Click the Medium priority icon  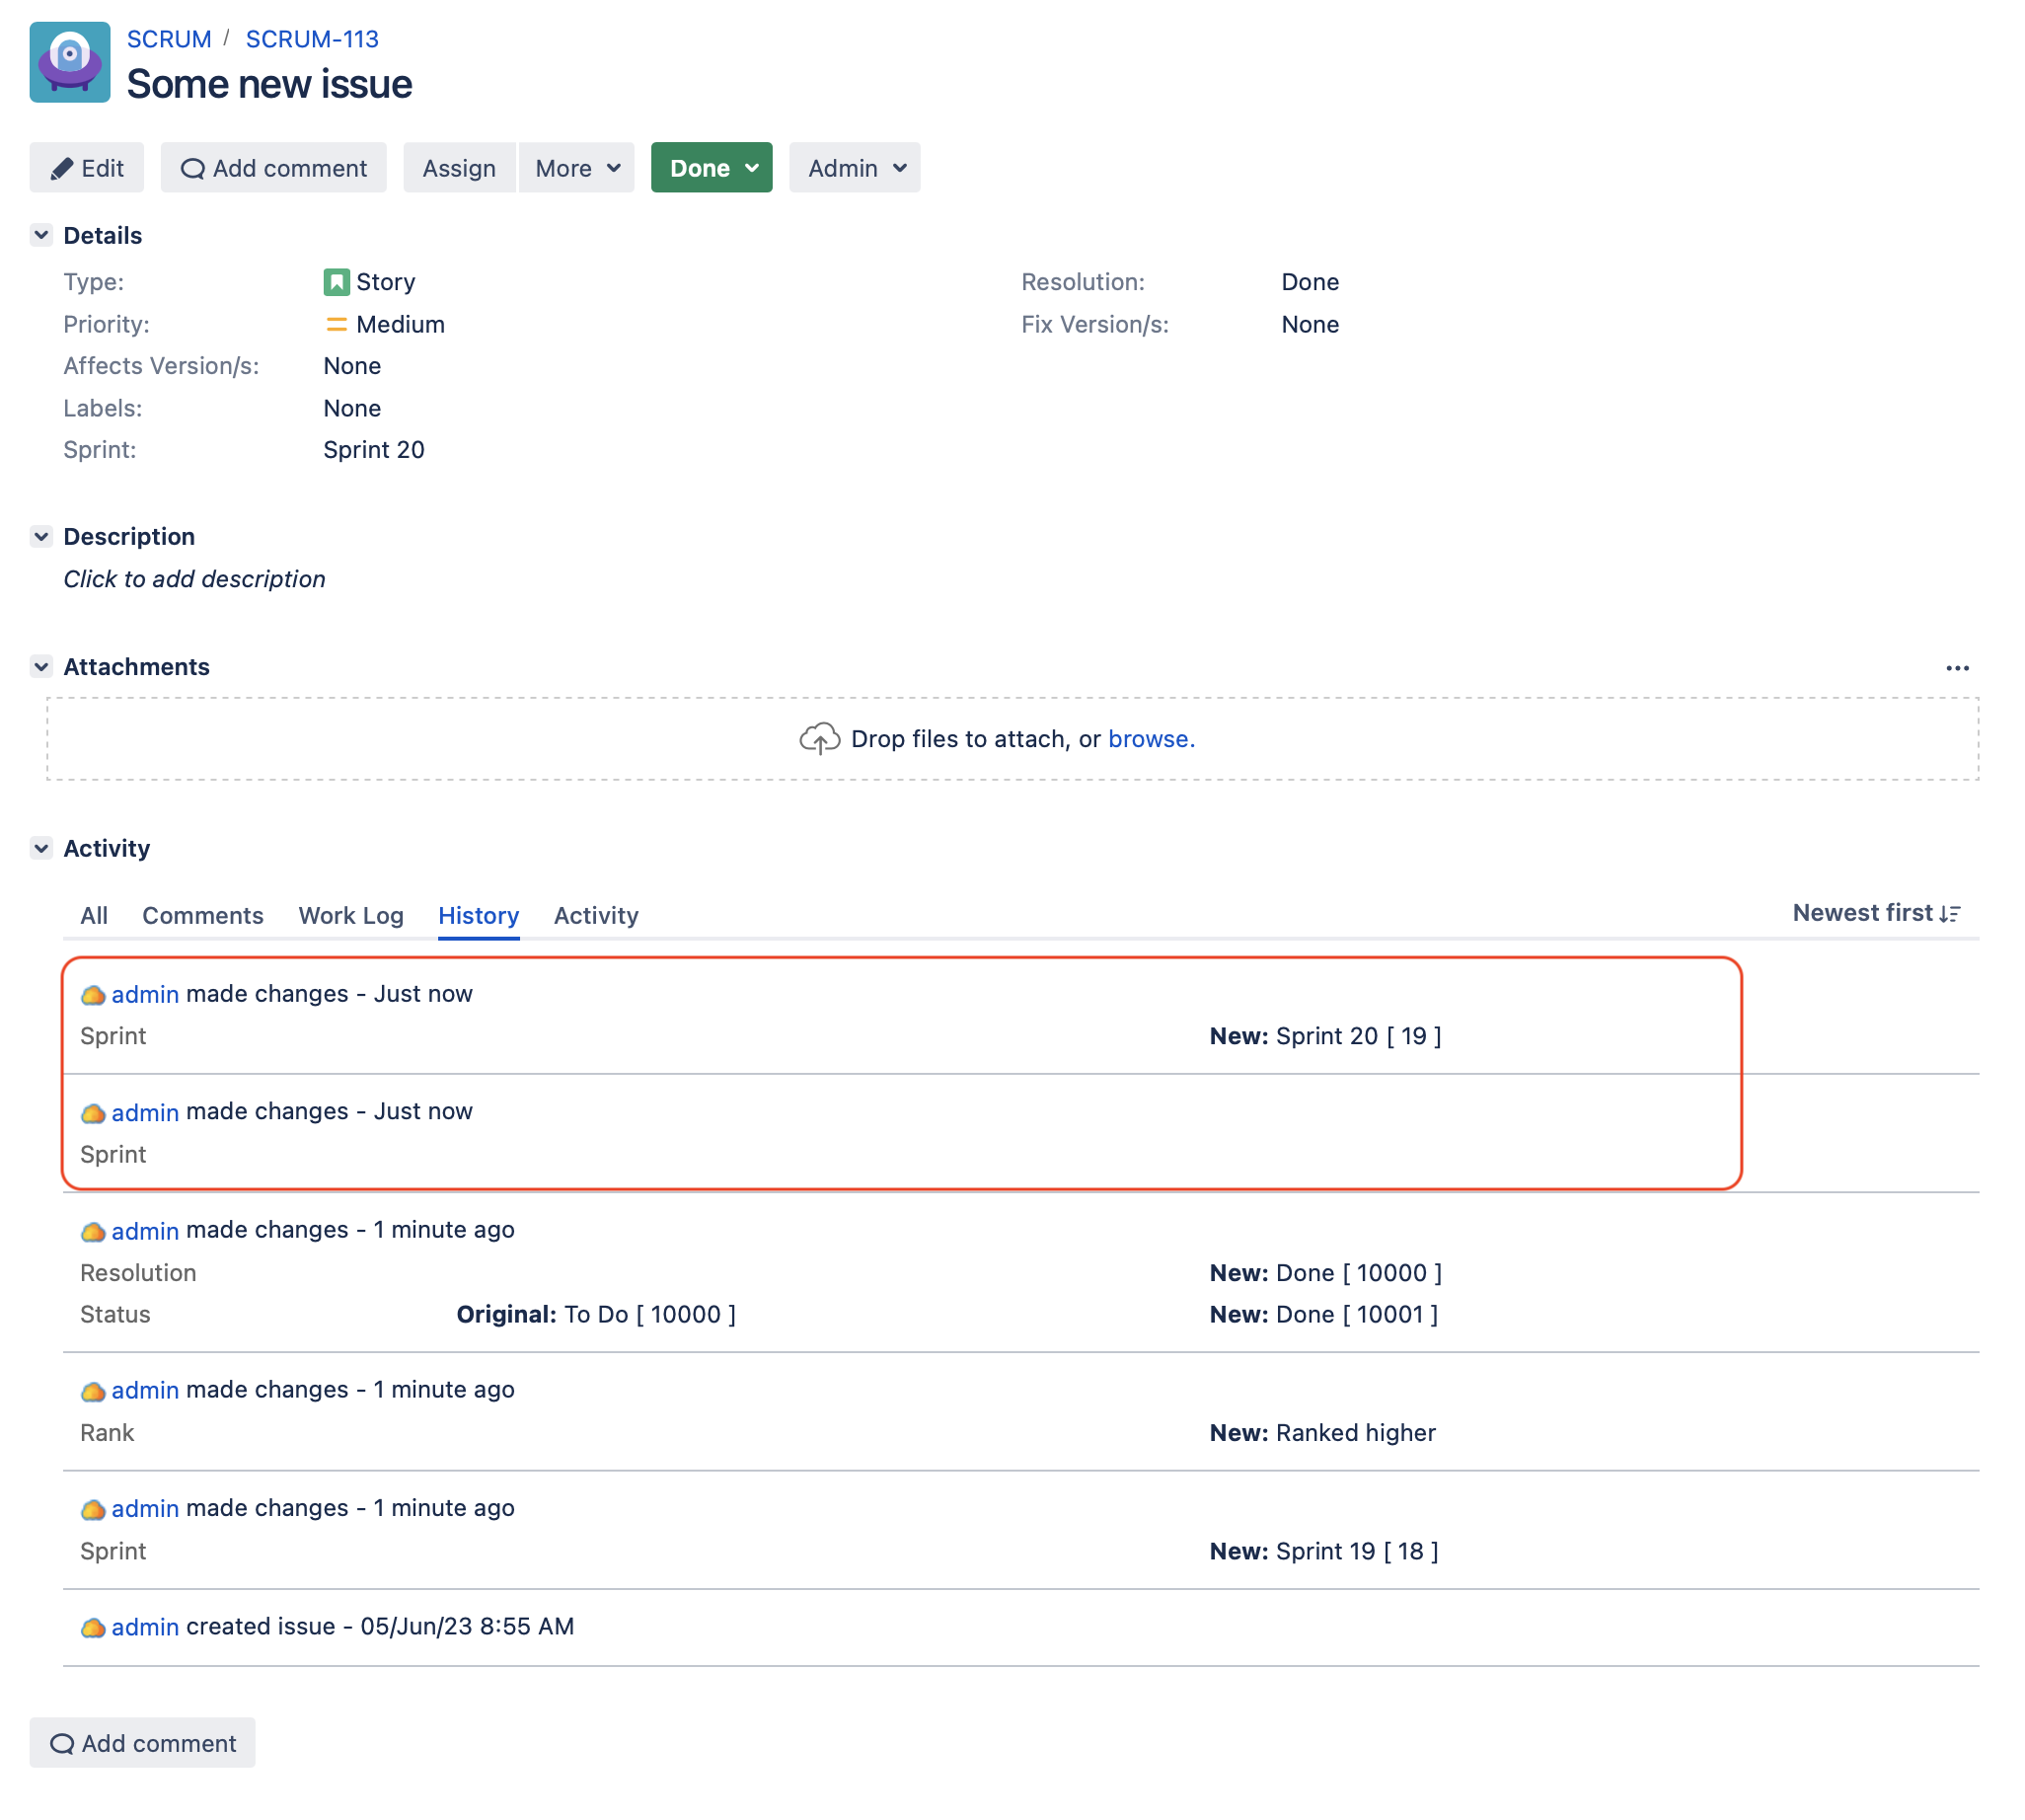point(336,325)
